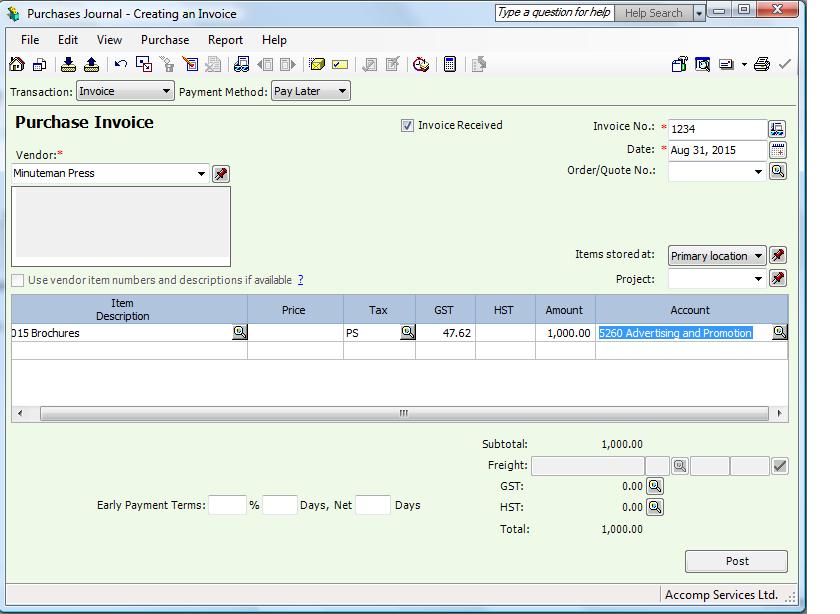Click the Home icon in the toolbar

pos(17,65)
